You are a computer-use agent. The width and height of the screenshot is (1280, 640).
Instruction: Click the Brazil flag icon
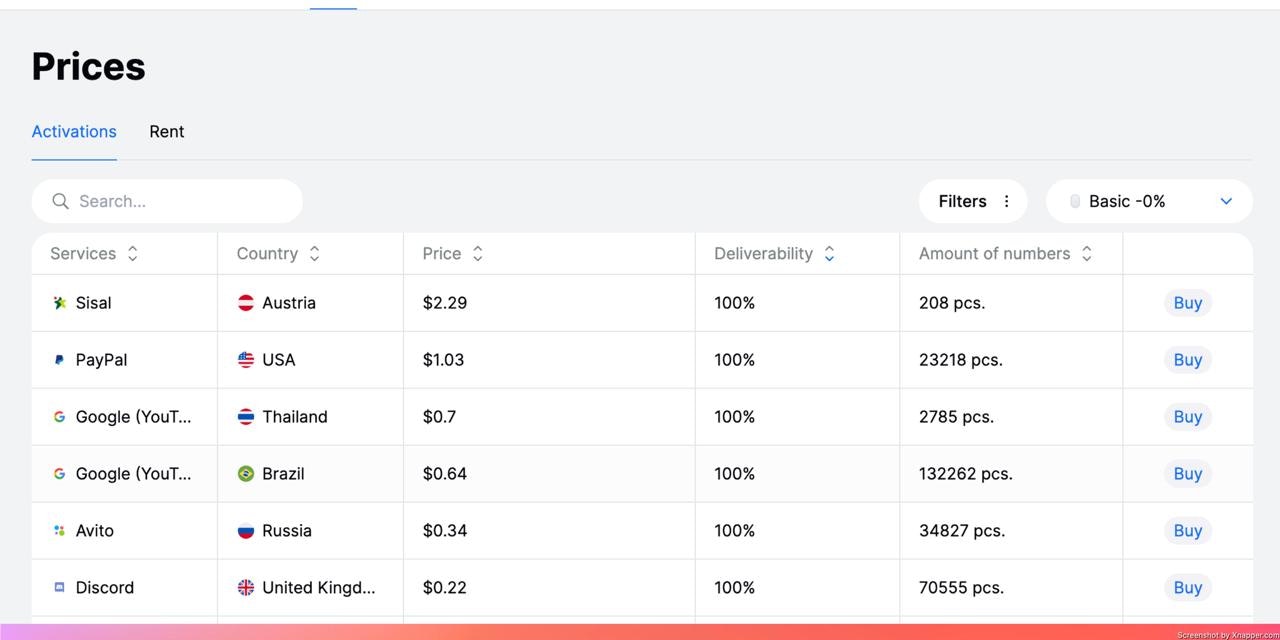tap(246, 474)
